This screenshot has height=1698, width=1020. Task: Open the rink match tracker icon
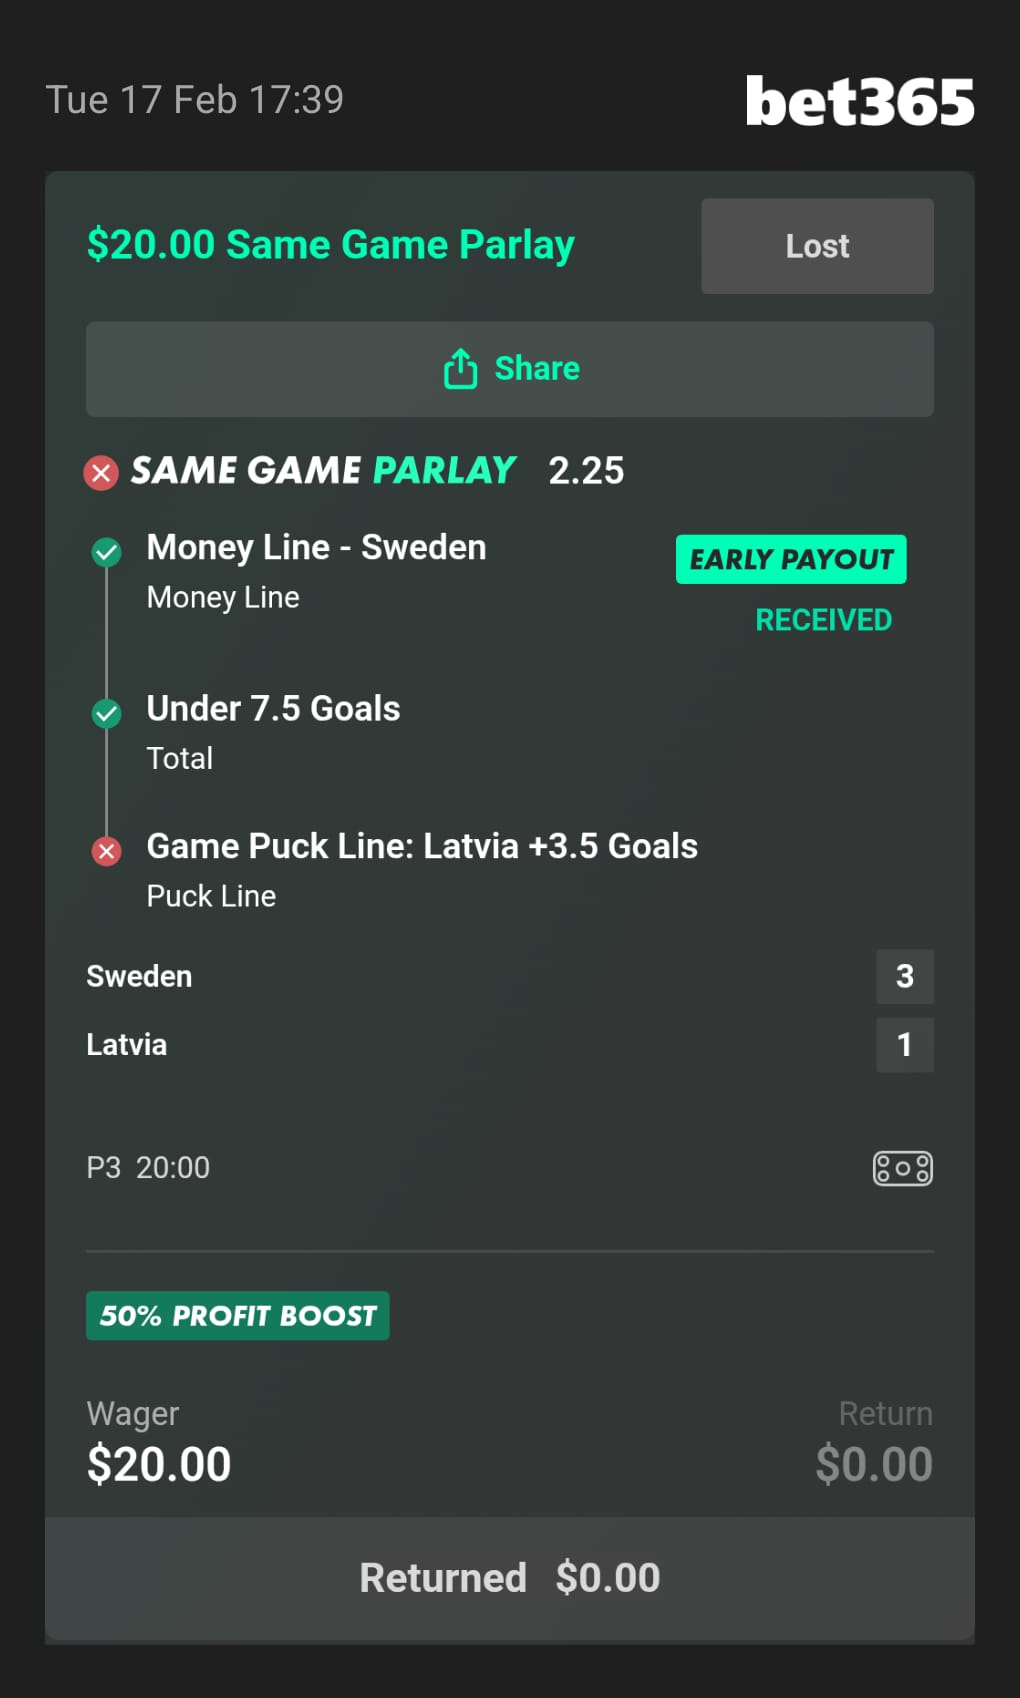coord(902,1168)
